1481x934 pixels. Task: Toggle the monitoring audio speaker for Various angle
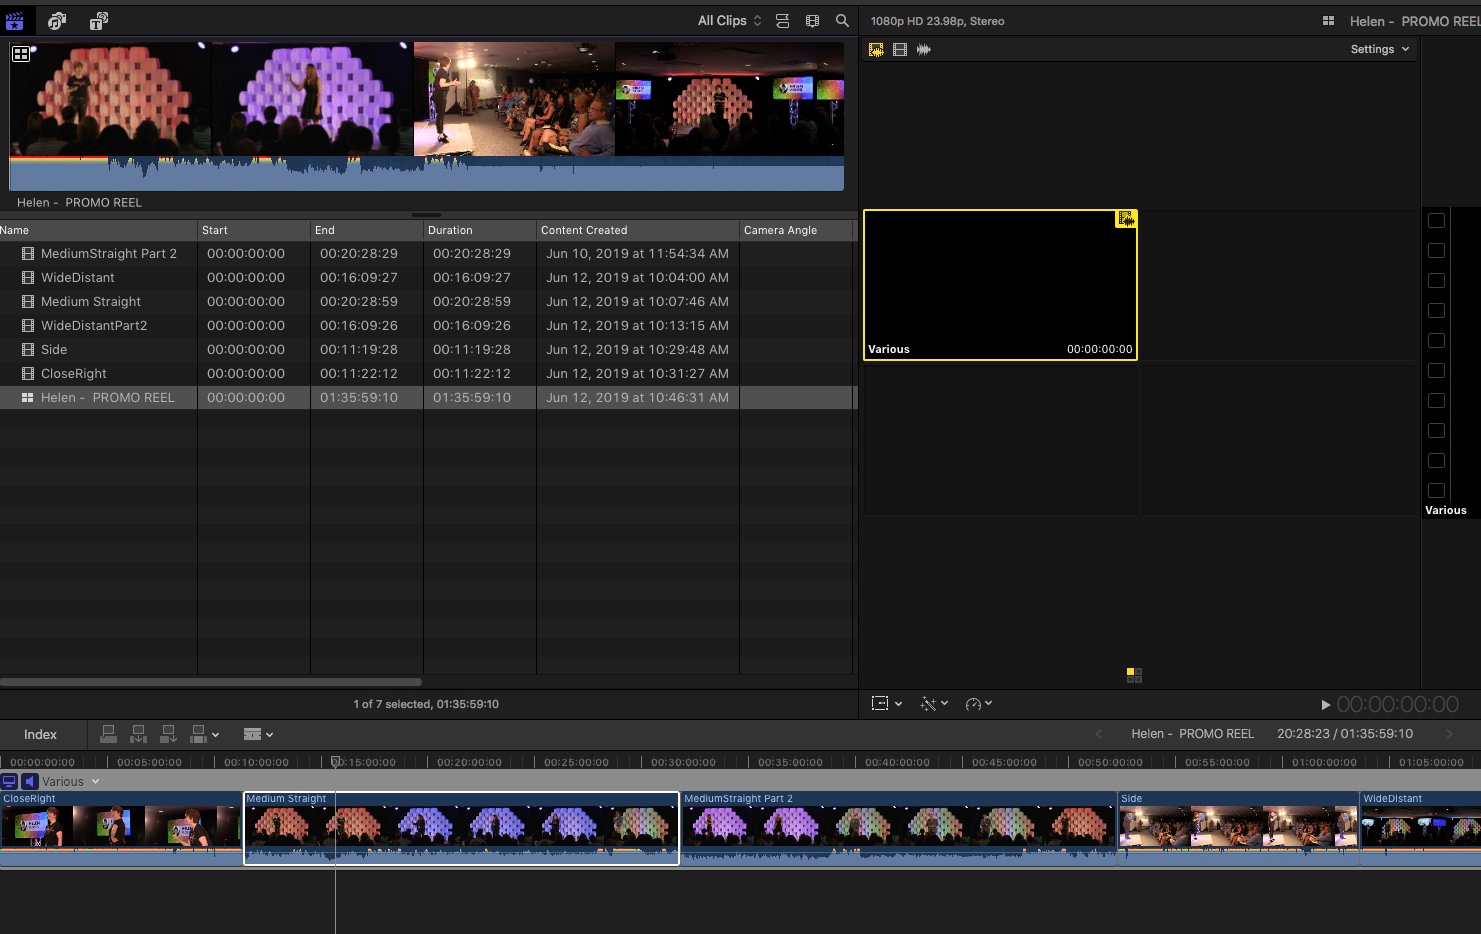click(x=30, y=782)
